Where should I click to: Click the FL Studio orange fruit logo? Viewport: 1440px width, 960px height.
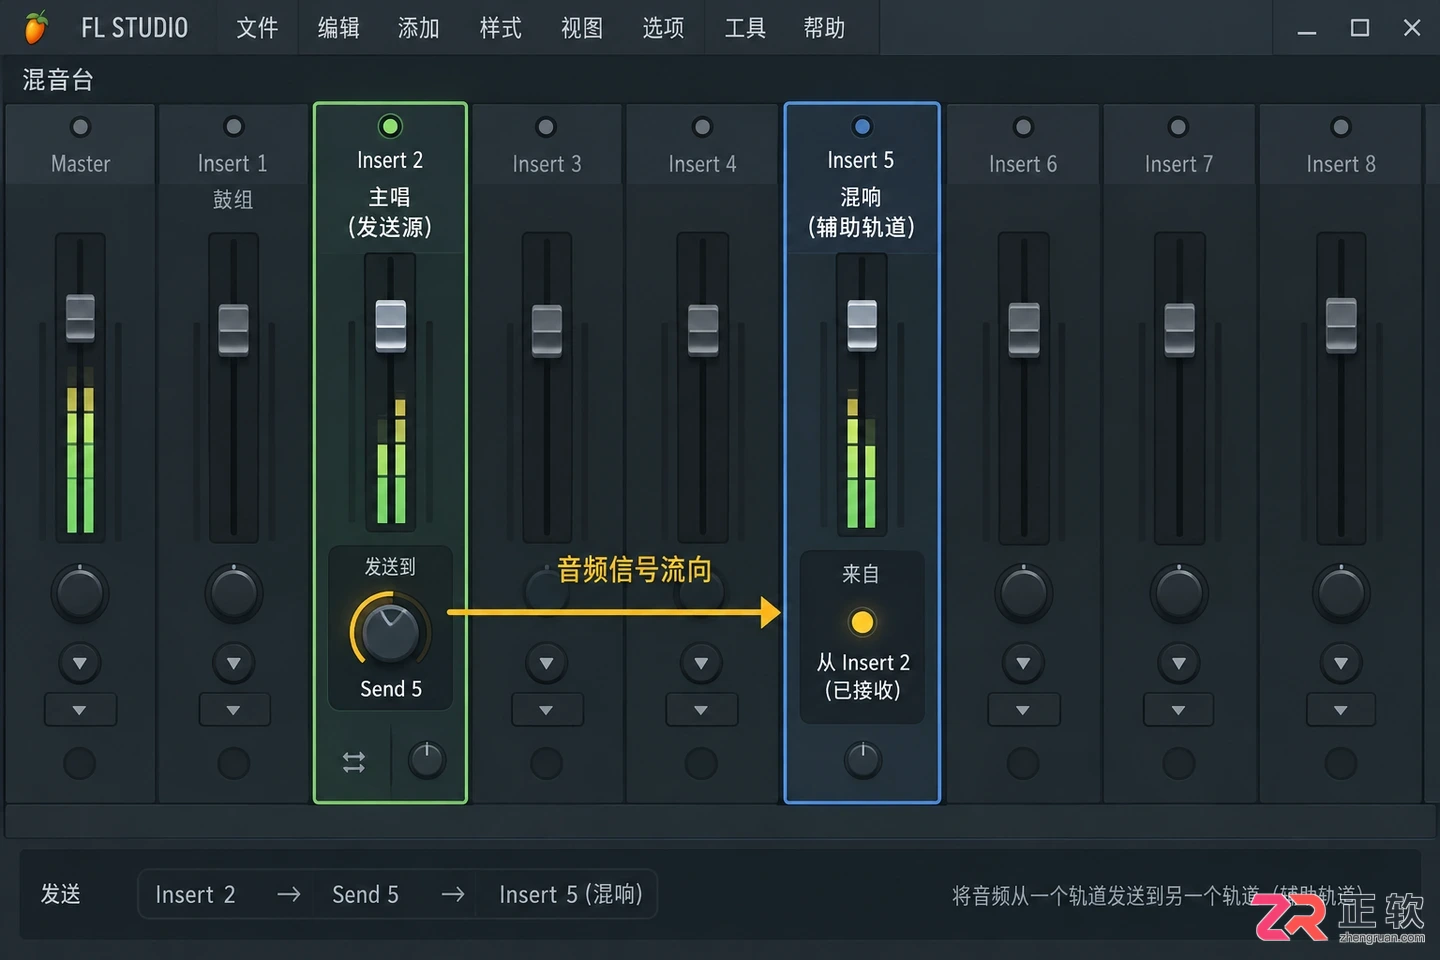tap(36, 27)
